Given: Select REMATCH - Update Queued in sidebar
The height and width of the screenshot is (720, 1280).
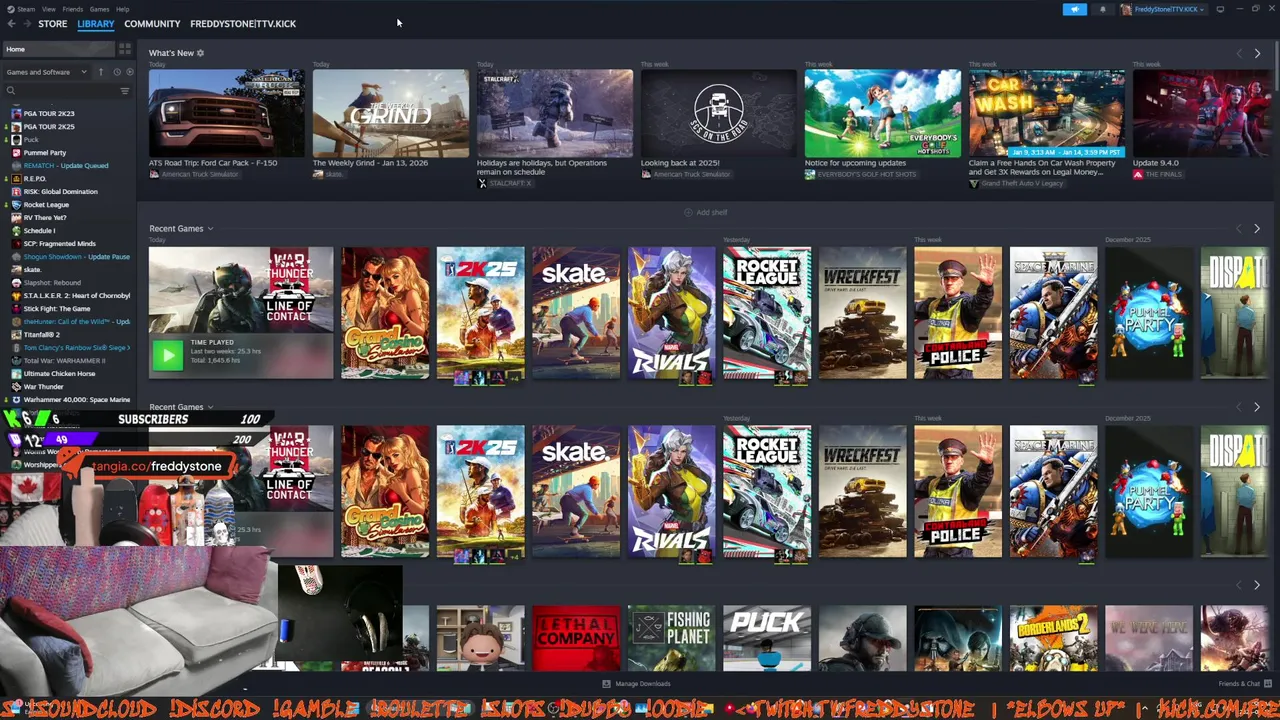Looking at the screenshot, I should pos(66,166).
